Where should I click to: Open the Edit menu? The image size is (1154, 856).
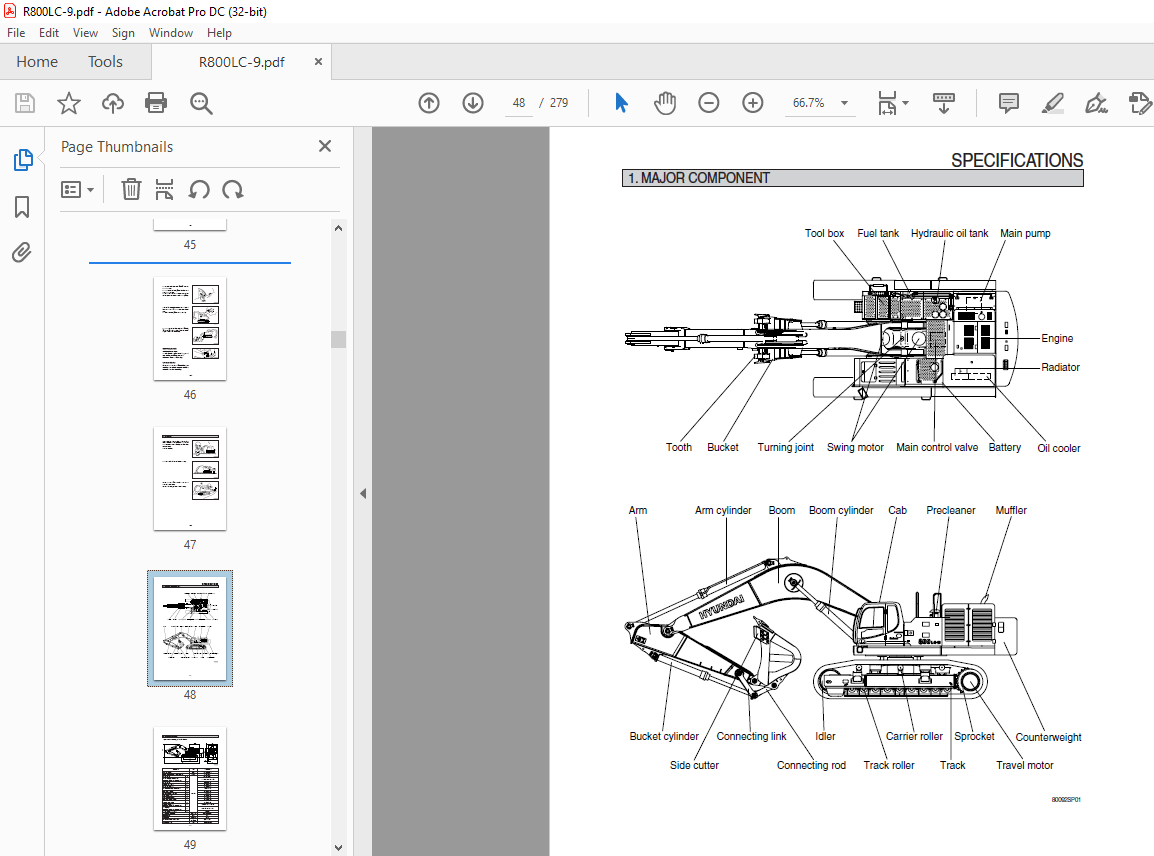49,33
